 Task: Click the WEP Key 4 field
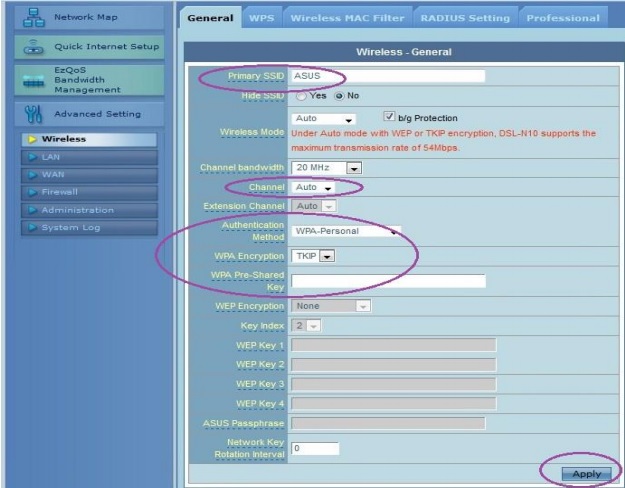tap(394, 403)
